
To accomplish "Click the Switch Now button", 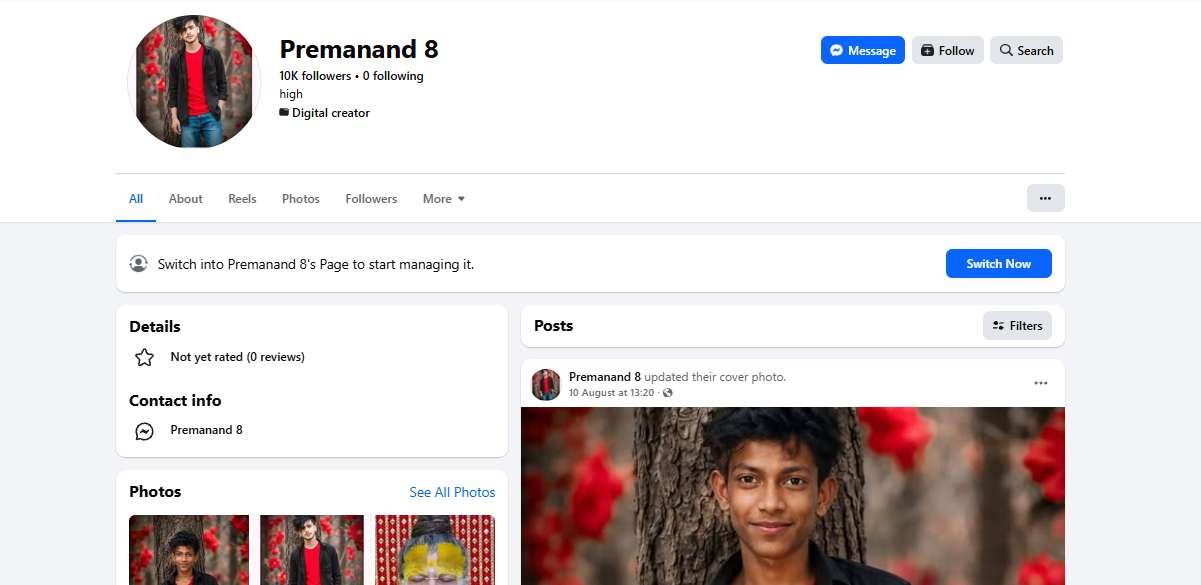I will click(998, 264).
